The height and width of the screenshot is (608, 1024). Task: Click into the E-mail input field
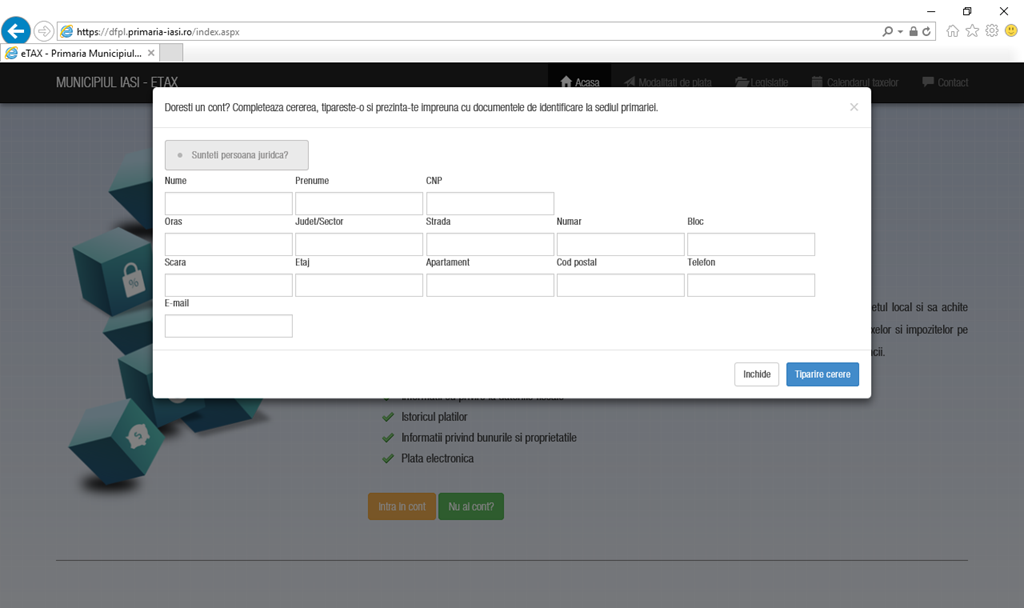pos(228,326)
